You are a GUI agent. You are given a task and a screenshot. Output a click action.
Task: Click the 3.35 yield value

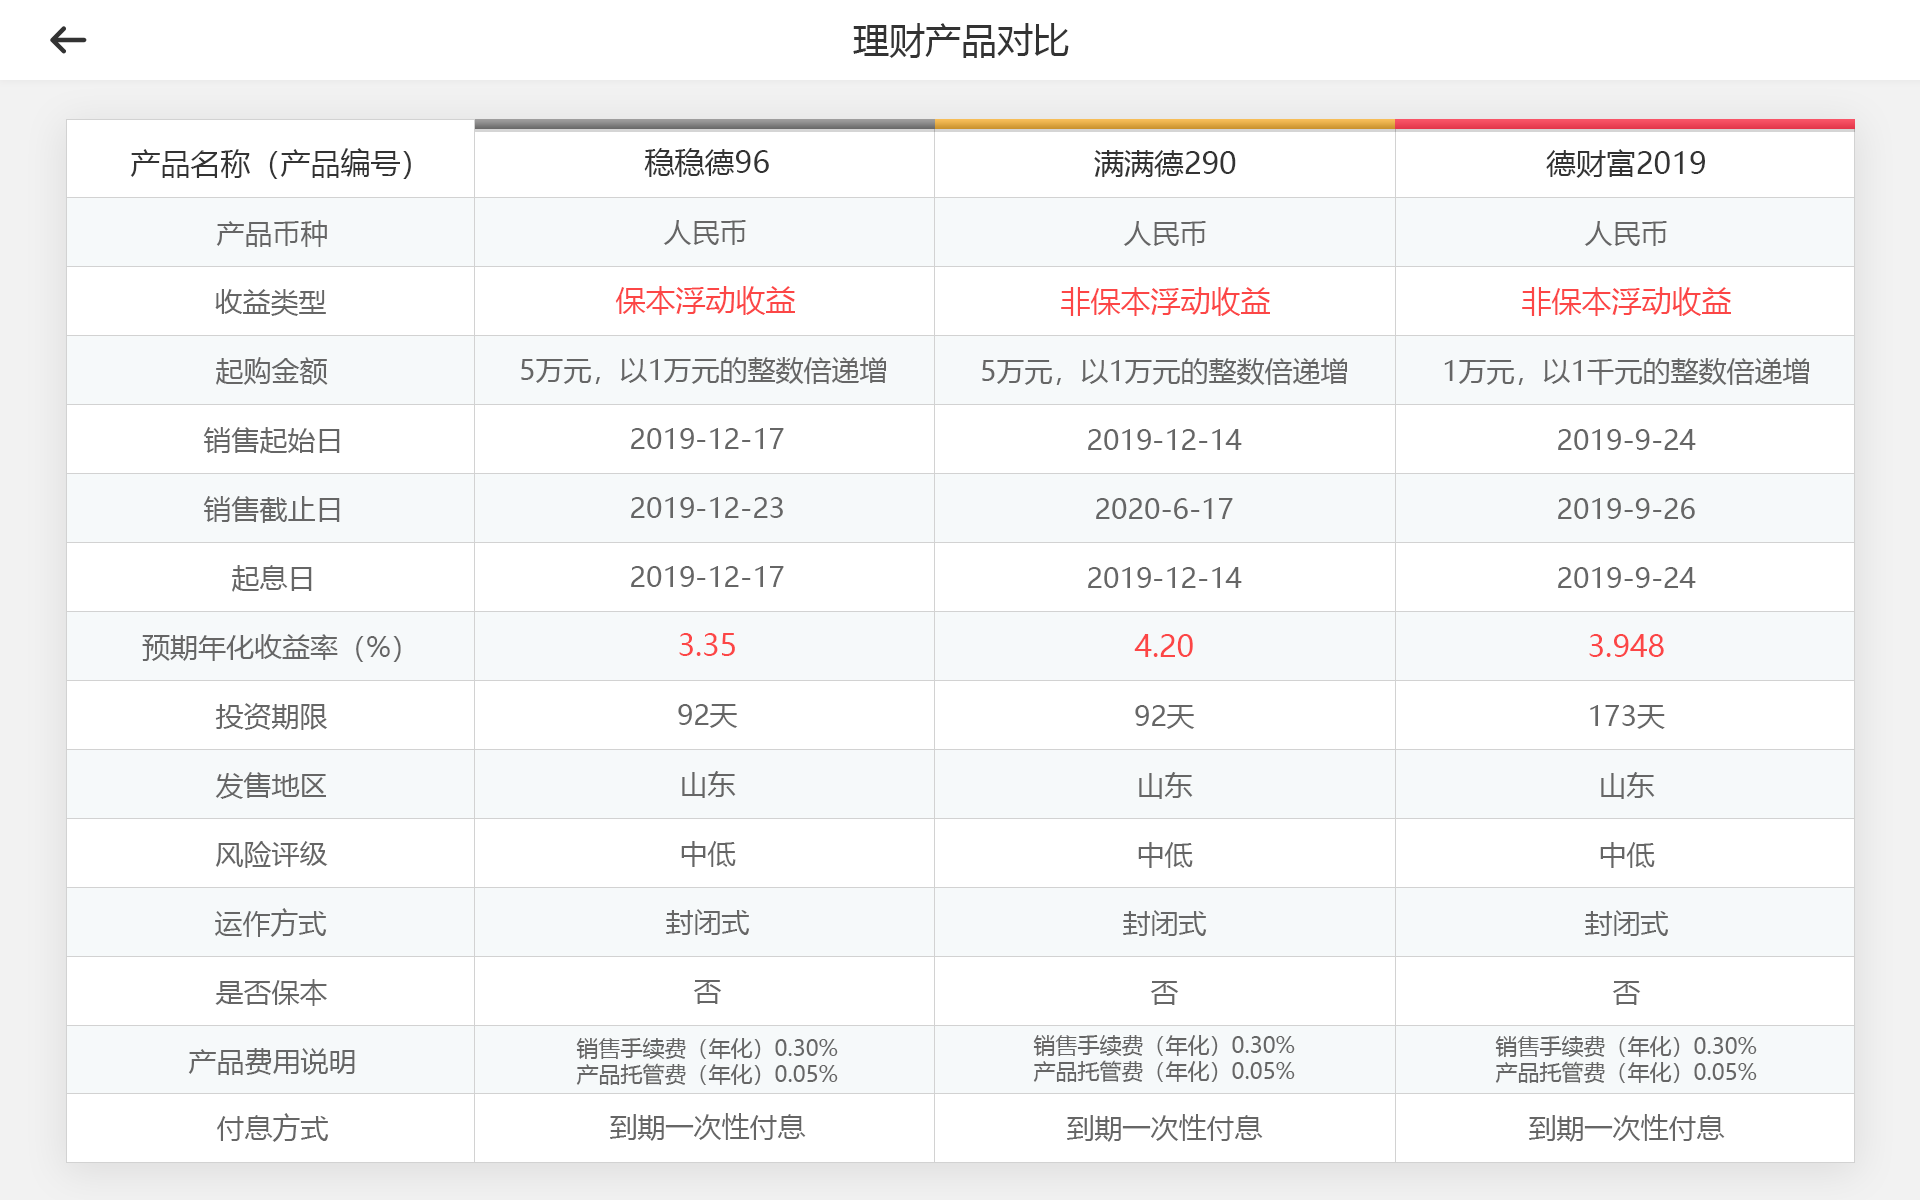(x=706, y=645)
